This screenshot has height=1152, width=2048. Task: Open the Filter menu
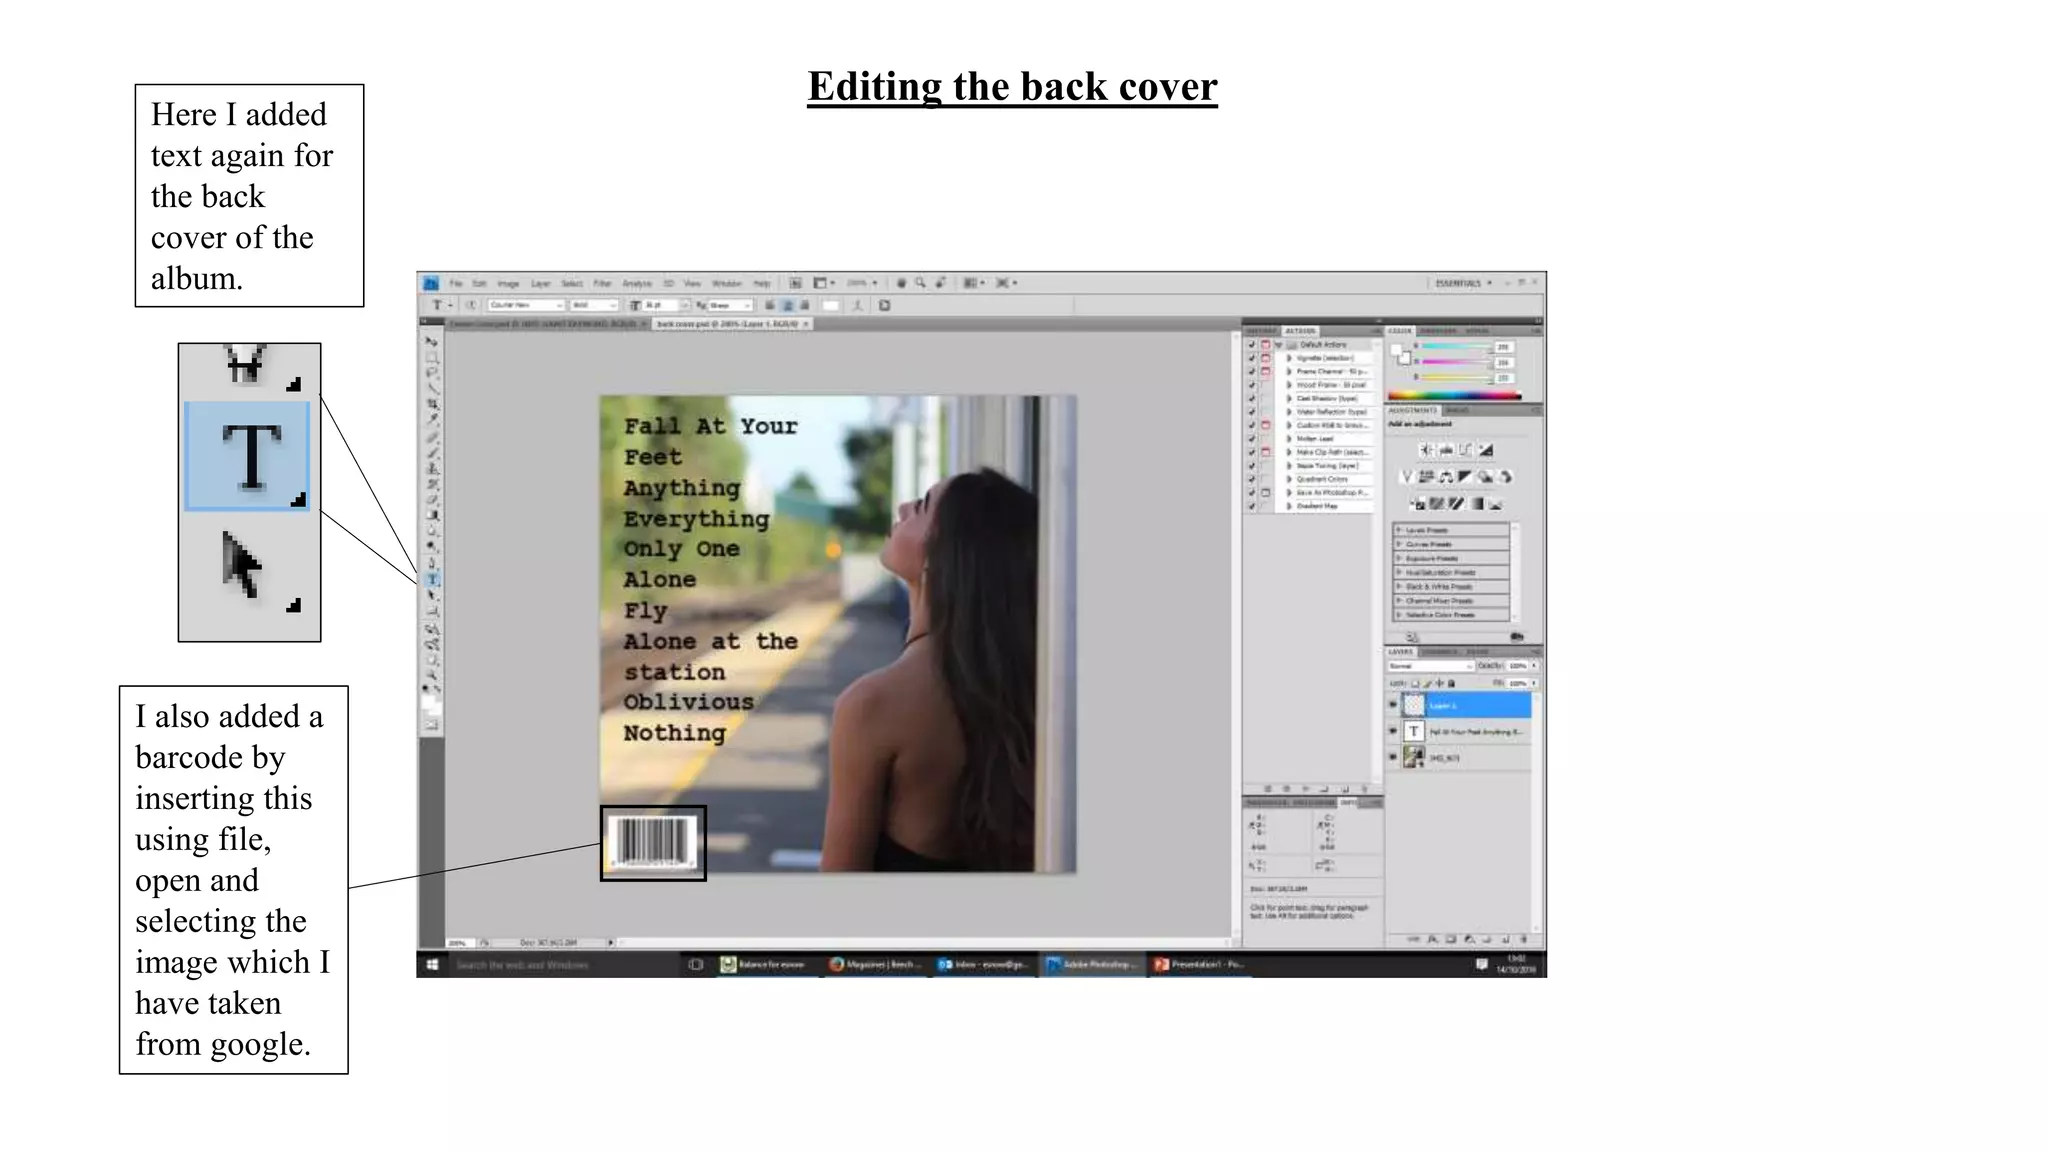pos(602,283)
